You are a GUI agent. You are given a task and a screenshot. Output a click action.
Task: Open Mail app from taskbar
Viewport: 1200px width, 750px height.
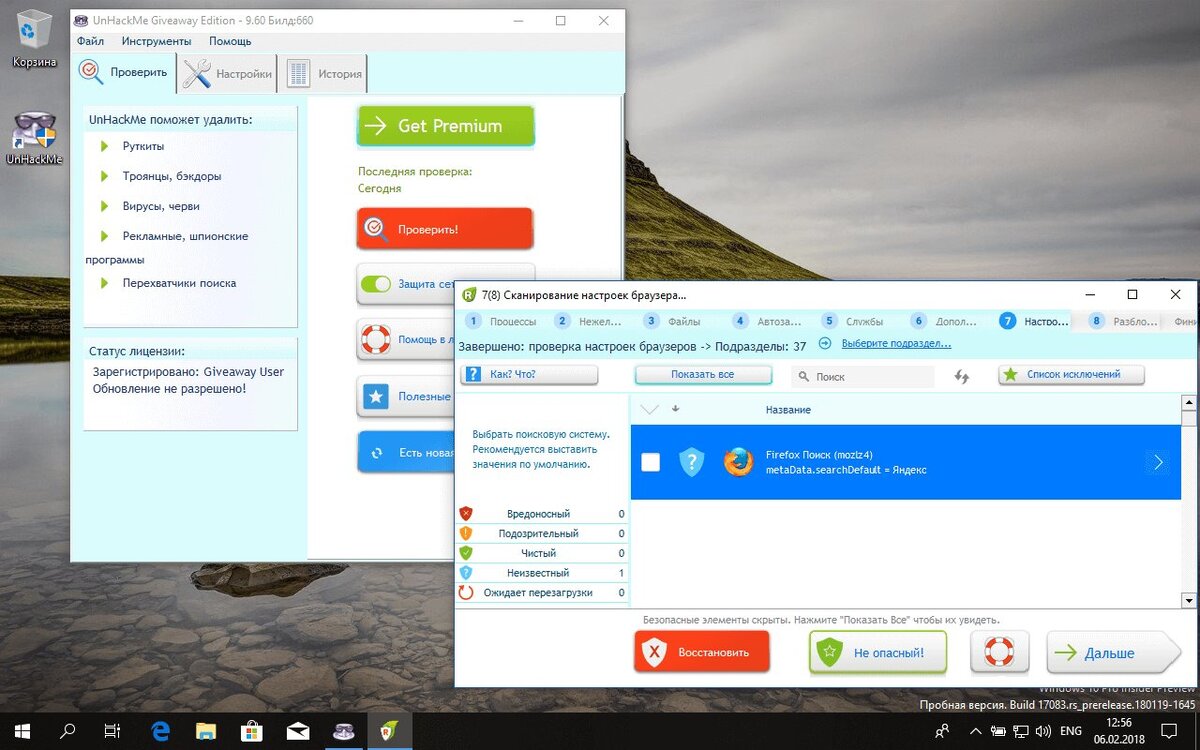coord(298,731)
